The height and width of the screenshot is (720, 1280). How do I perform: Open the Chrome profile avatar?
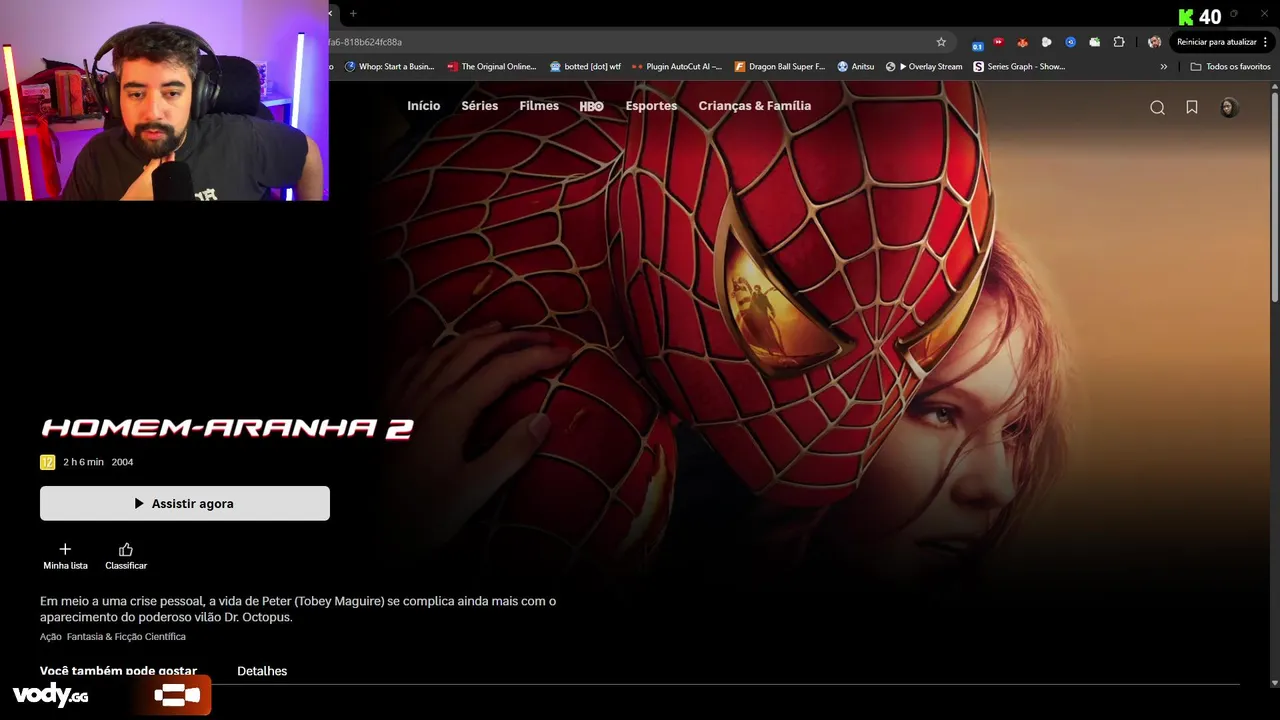pyautogui.click(x=1154, y=42)
